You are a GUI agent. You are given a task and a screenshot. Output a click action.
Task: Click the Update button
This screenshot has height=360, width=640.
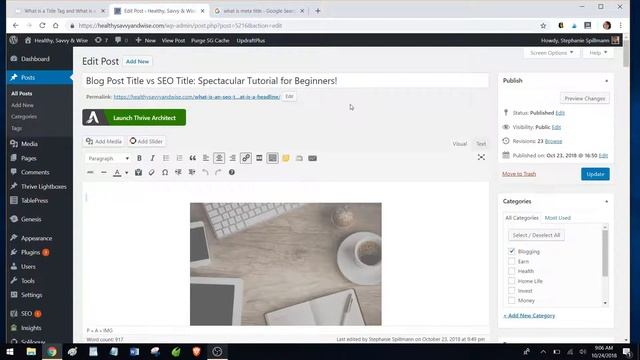[595, 174]
